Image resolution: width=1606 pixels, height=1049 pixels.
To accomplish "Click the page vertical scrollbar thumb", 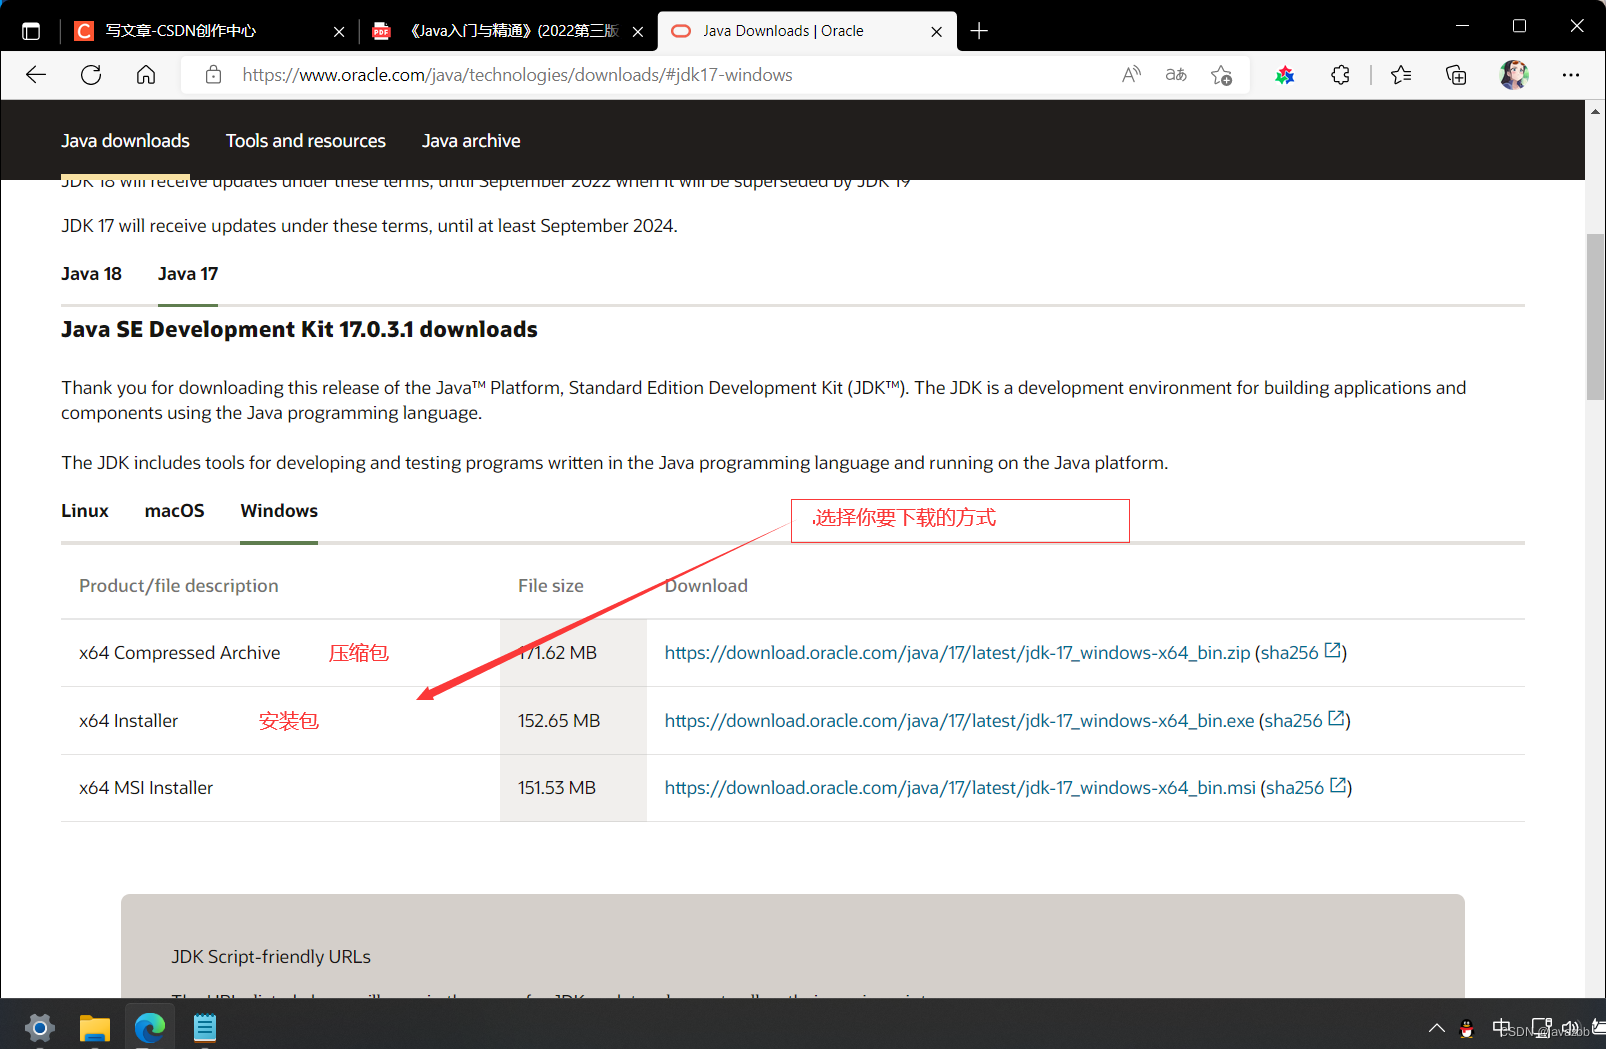I will pos(1595,316).
